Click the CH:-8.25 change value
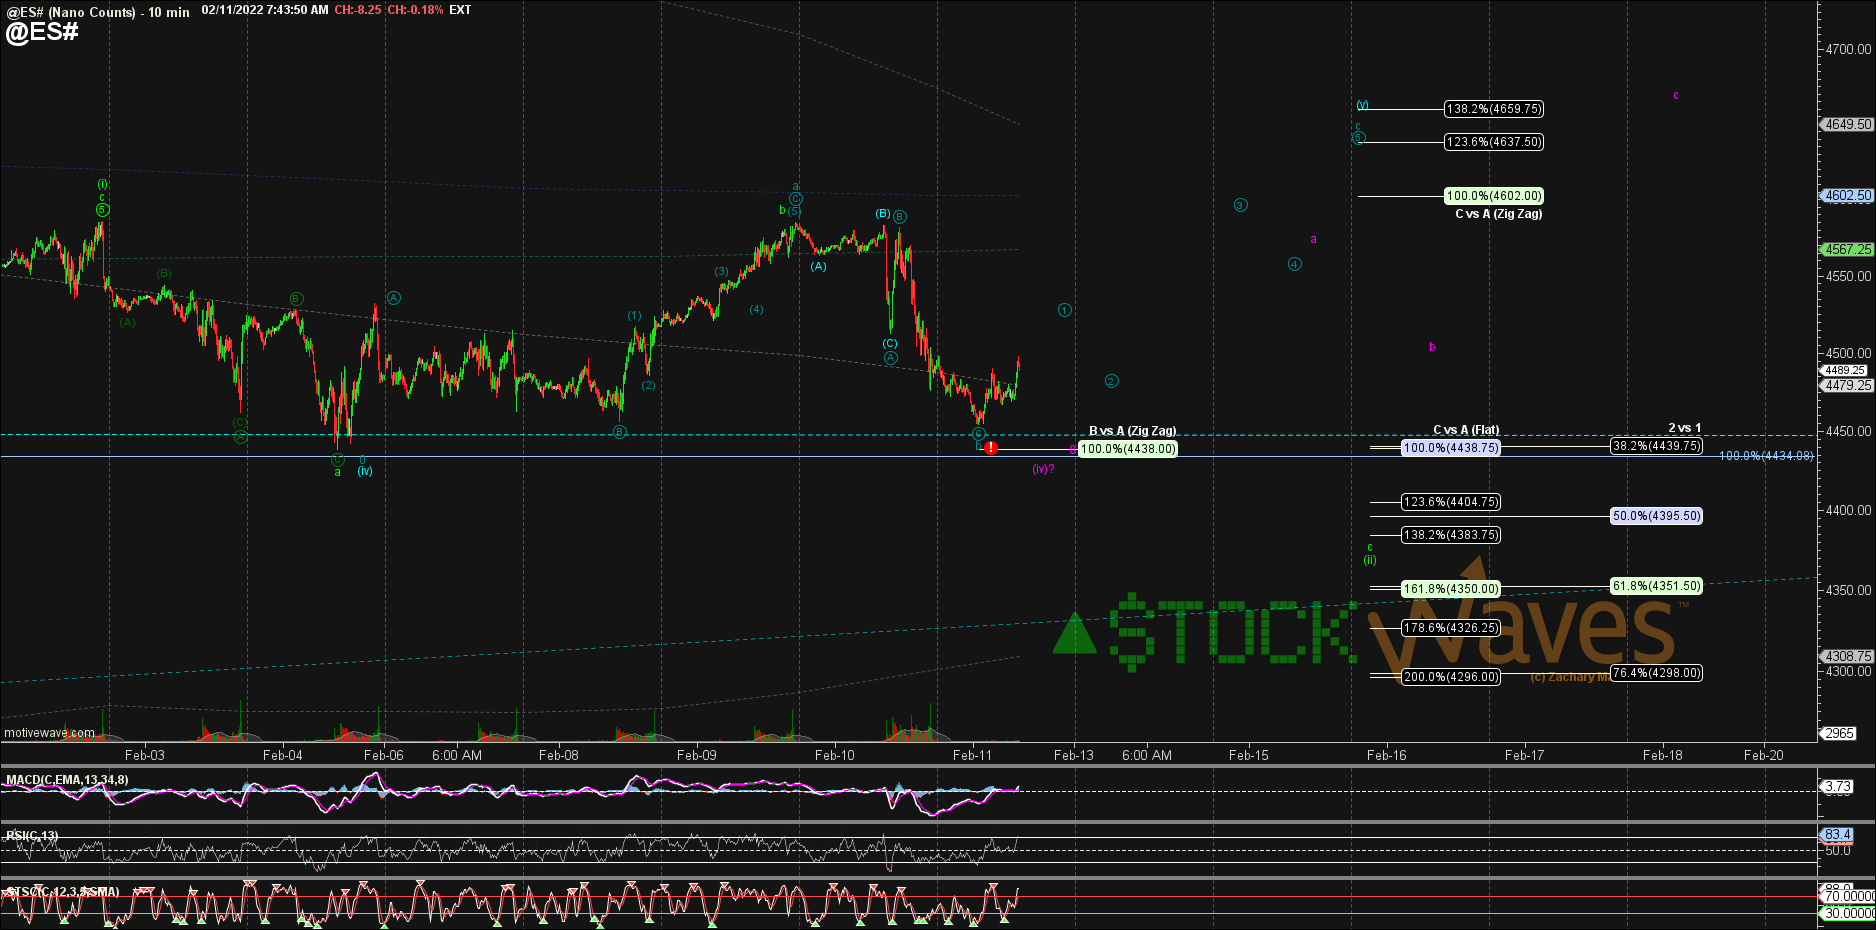This screenshot has height=930, width=1876. click(x=358, y=10)
